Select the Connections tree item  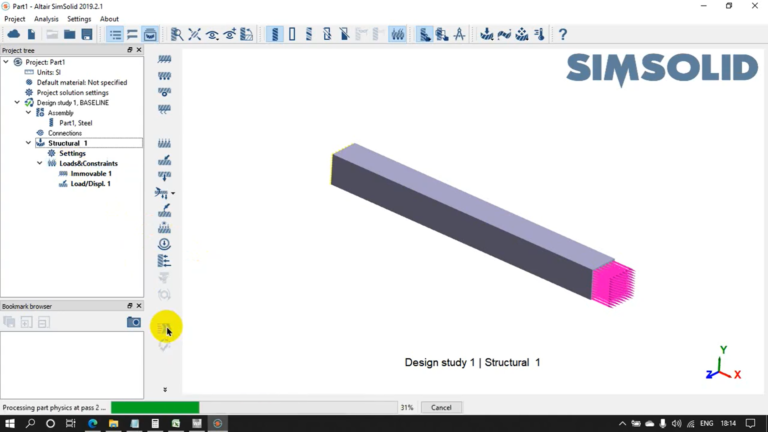click(65, 133)
